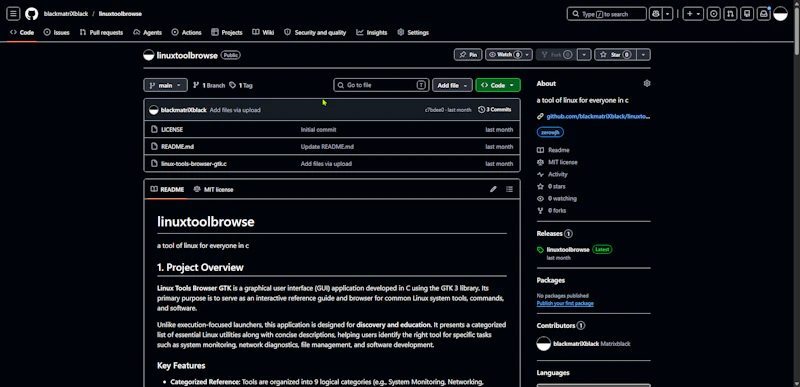
Task: Switch to the Code tab
Action: 22,32
